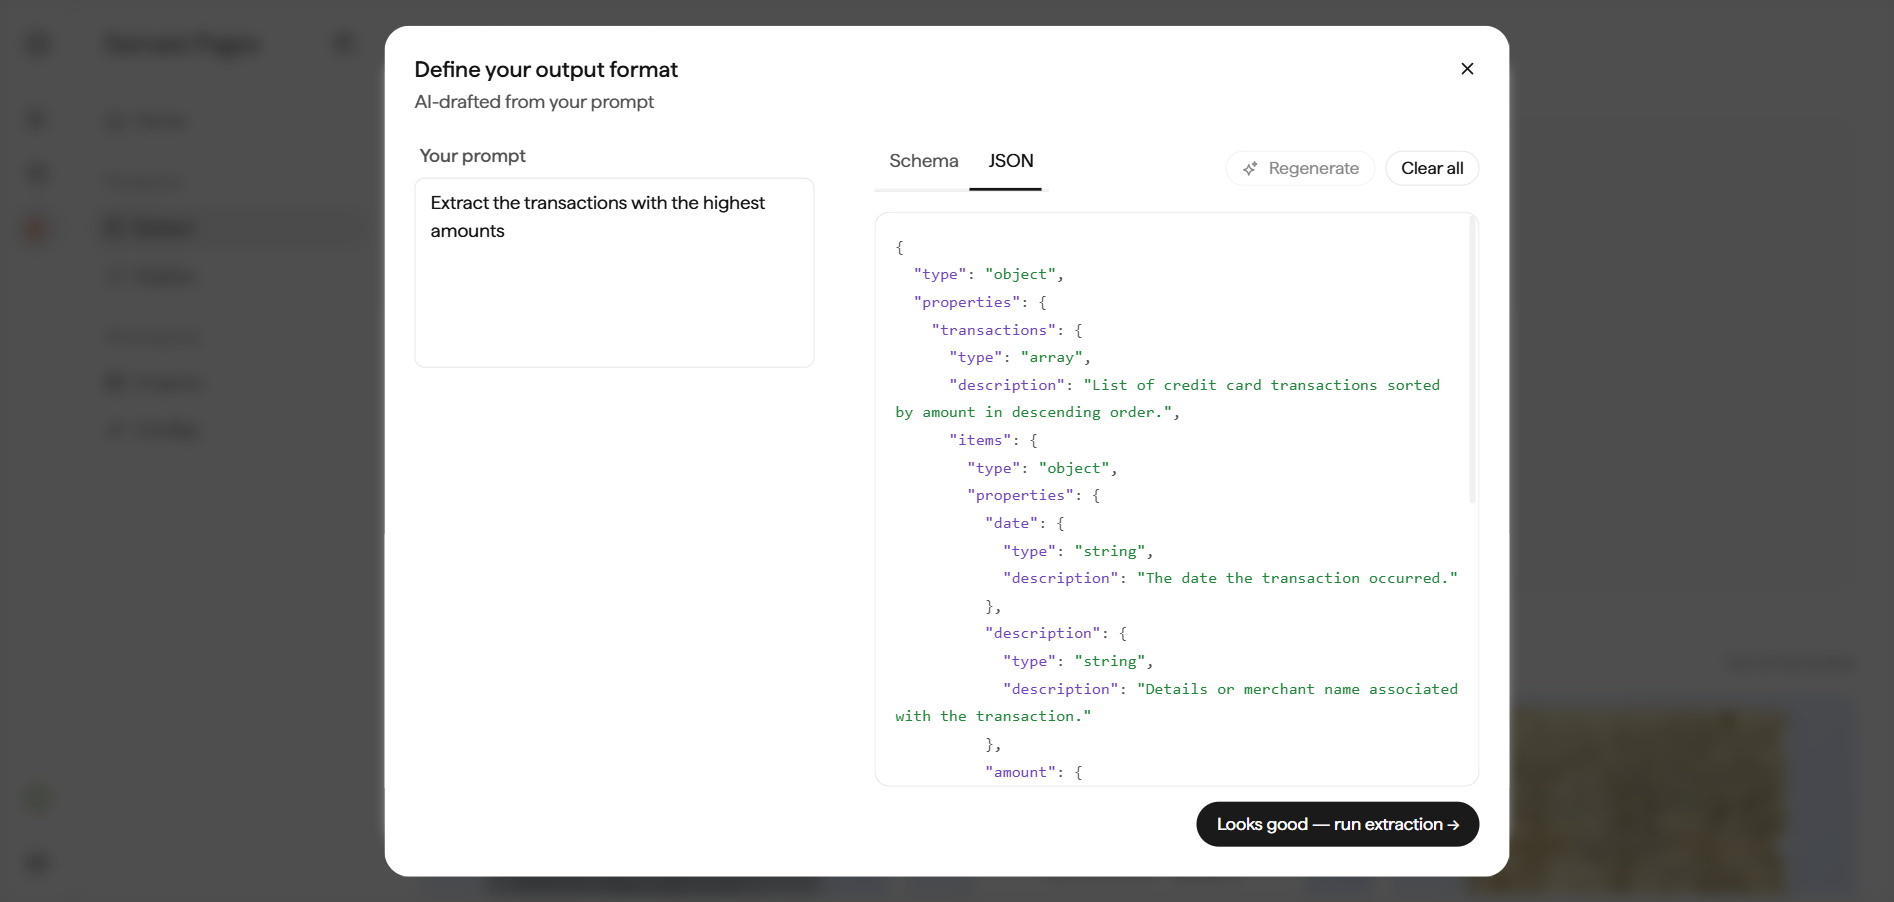Screen dimensions: 1894x902
Task: Run extraction with Looks good button
Action: [1337, 824]
